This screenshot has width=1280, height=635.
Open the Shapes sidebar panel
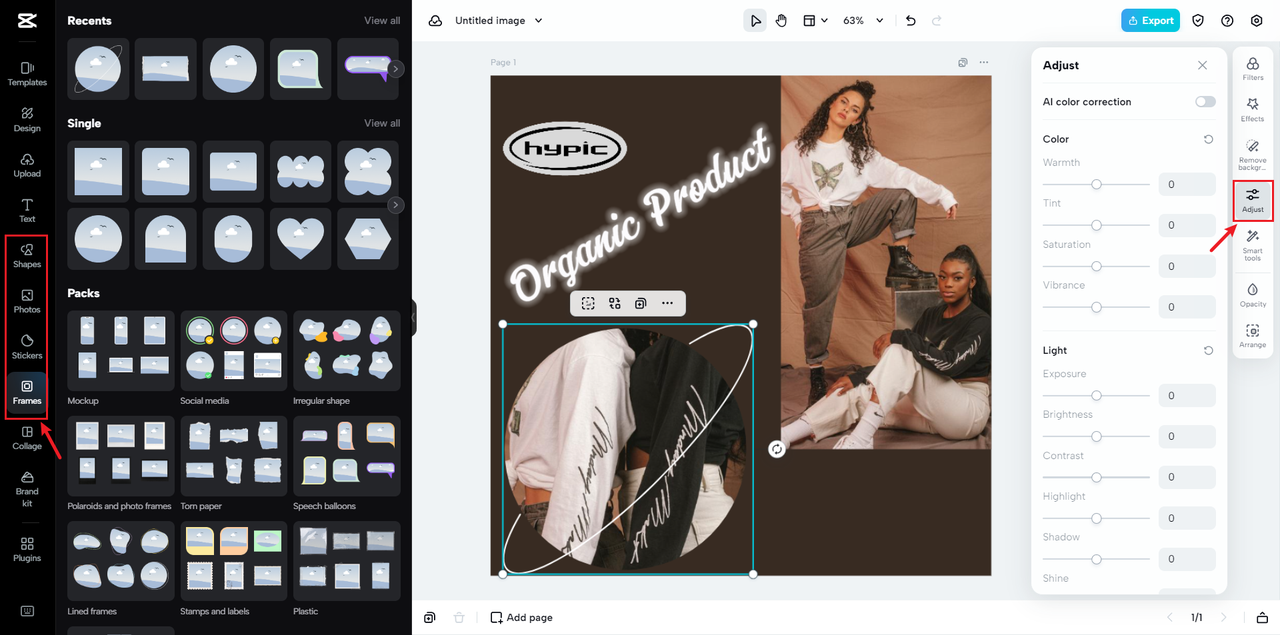[27, 256]
